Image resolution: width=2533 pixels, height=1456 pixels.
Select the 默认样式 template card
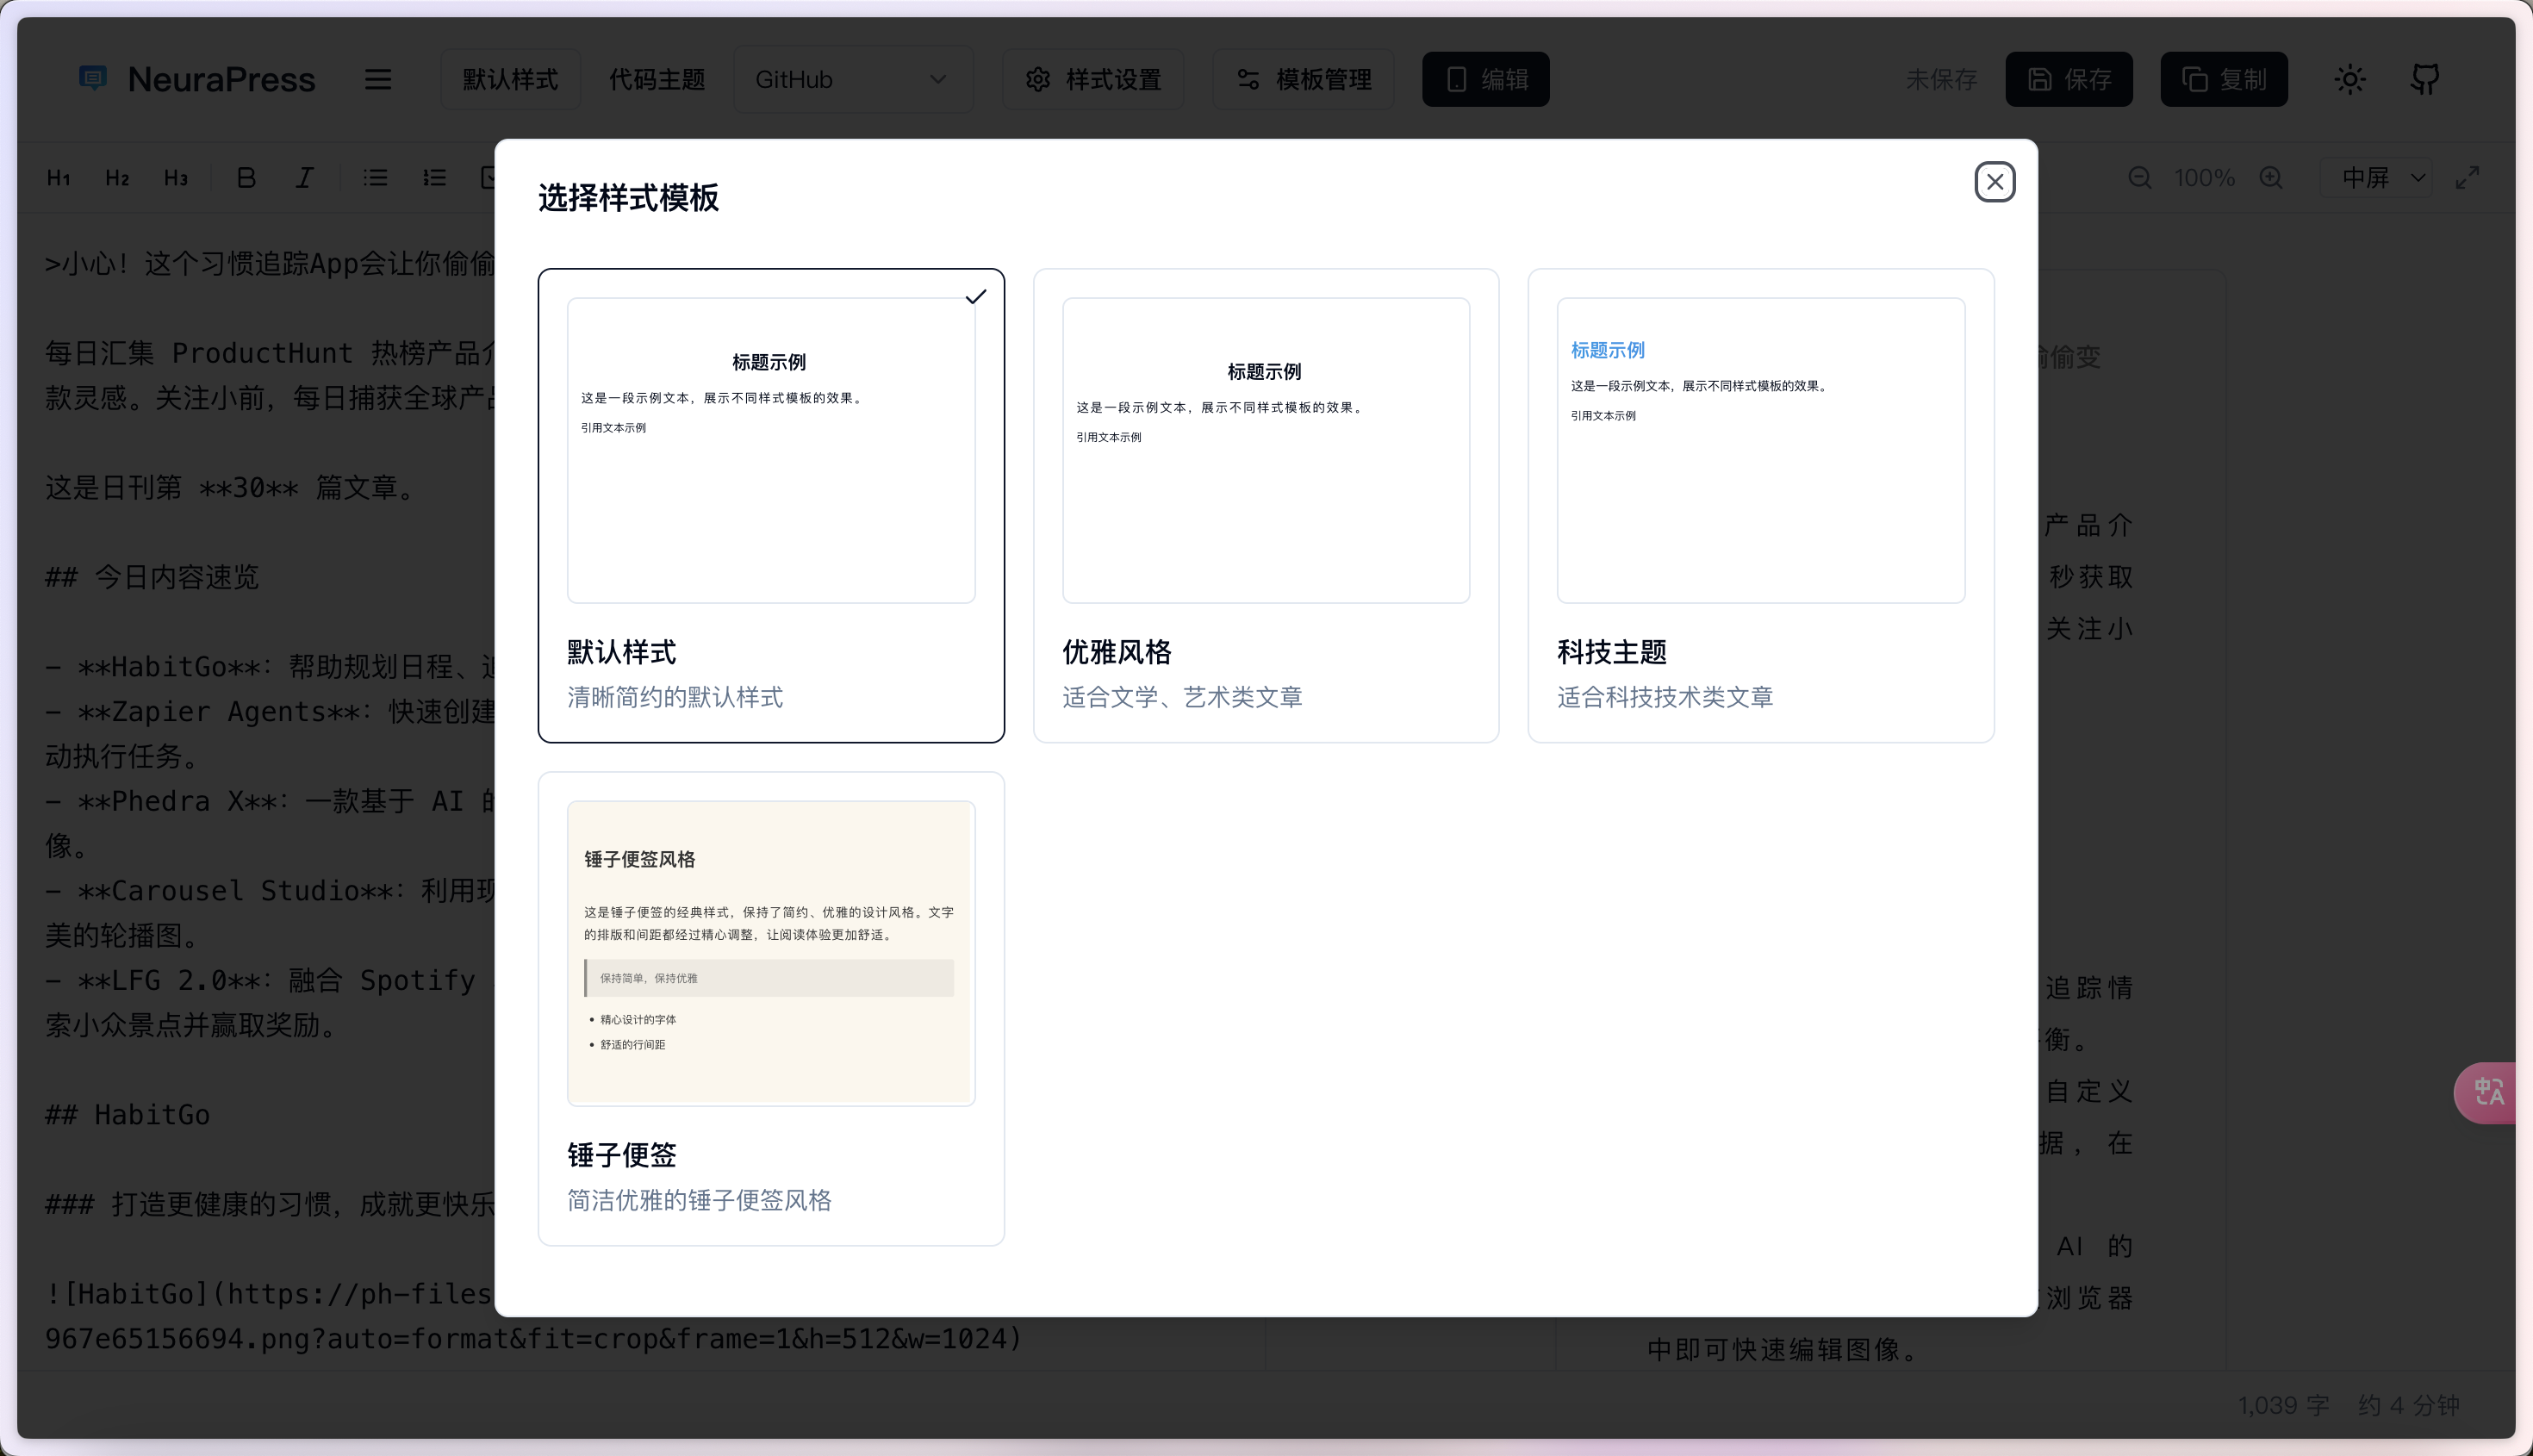[770, 505]
